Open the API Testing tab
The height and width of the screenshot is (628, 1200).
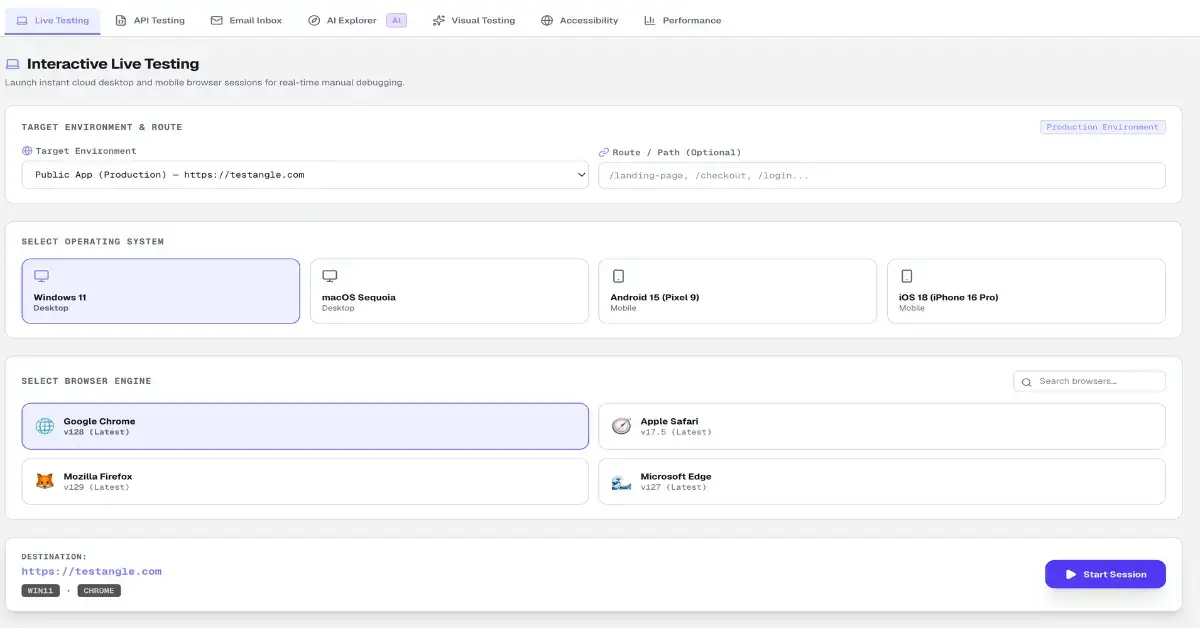pos(150,20)
